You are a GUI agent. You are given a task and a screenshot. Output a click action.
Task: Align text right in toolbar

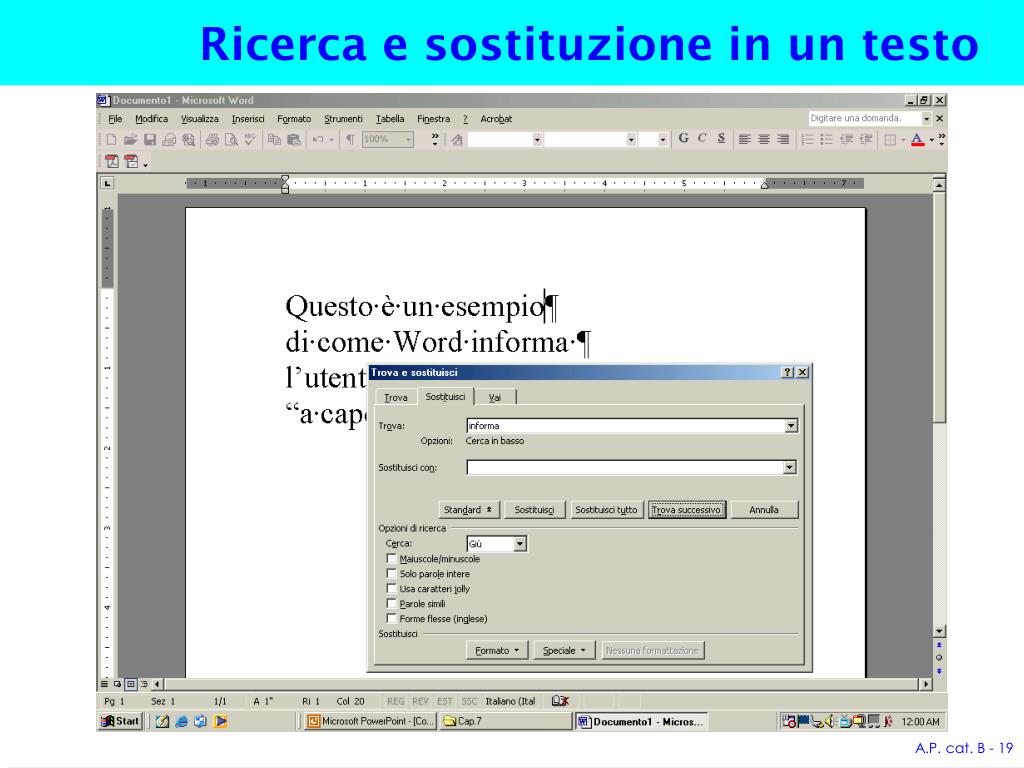point(783,139)
